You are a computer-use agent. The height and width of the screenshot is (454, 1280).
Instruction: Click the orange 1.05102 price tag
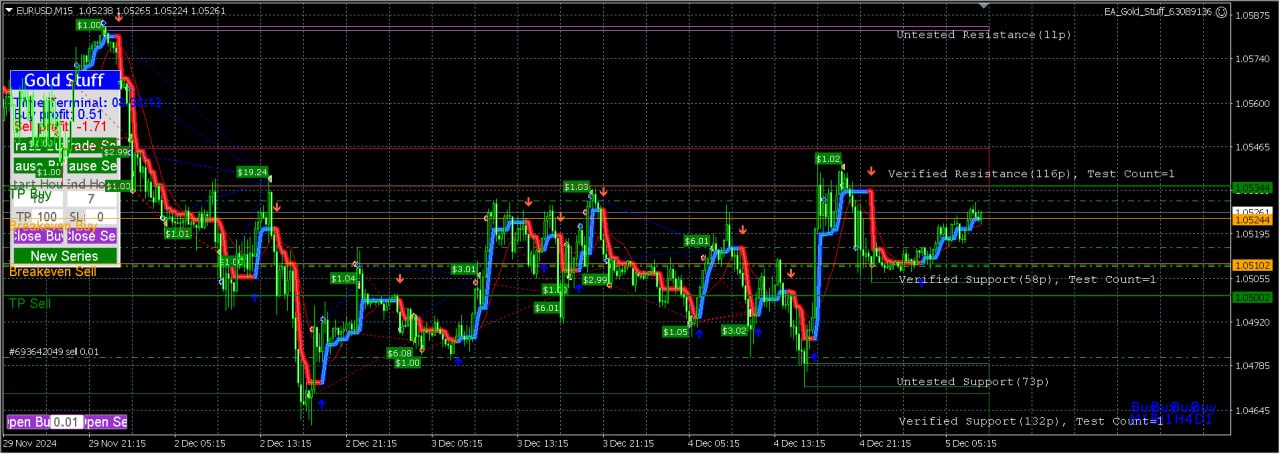1252,265
